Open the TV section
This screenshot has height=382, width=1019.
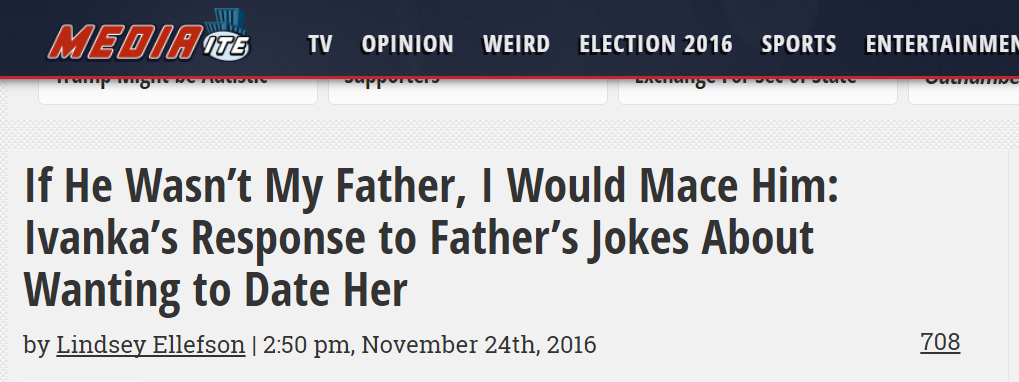[x=320, y=44]
